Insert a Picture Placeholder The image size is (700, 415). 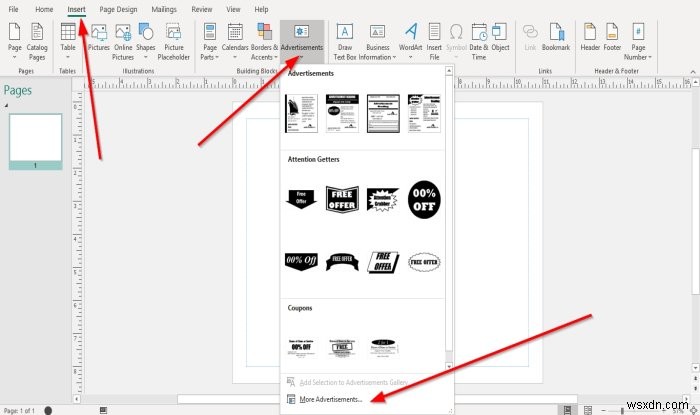pyautogui.click(x=174, y=41)
